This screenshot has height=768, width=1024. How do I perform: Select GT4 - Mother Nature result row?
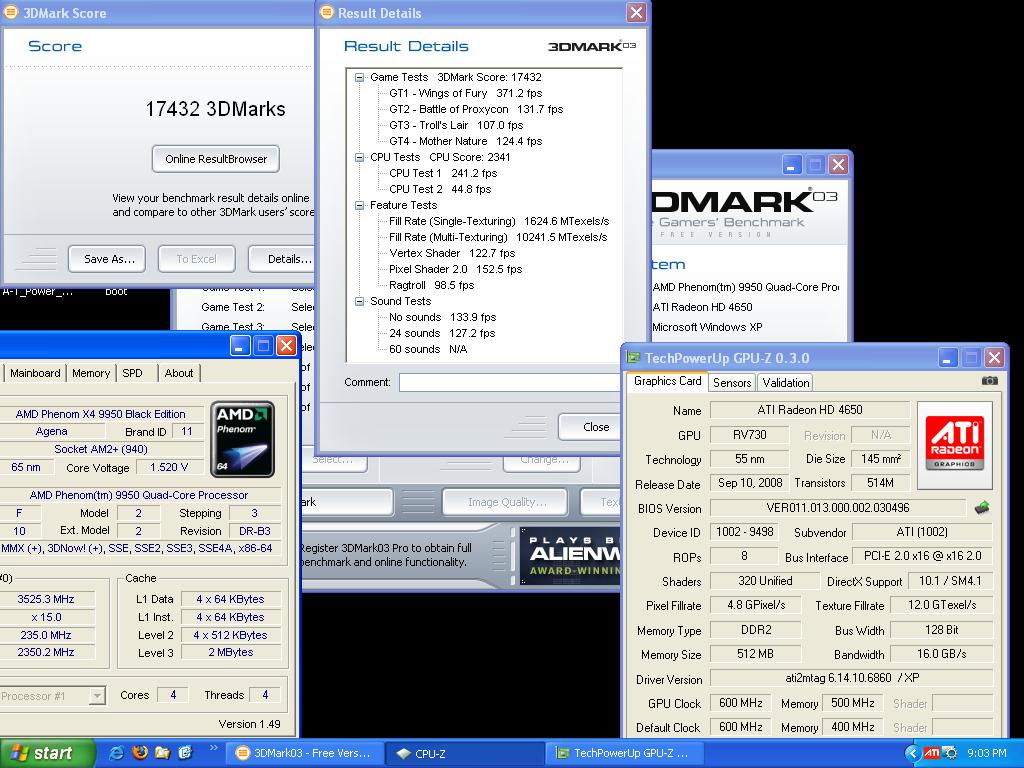coord(466,141)
